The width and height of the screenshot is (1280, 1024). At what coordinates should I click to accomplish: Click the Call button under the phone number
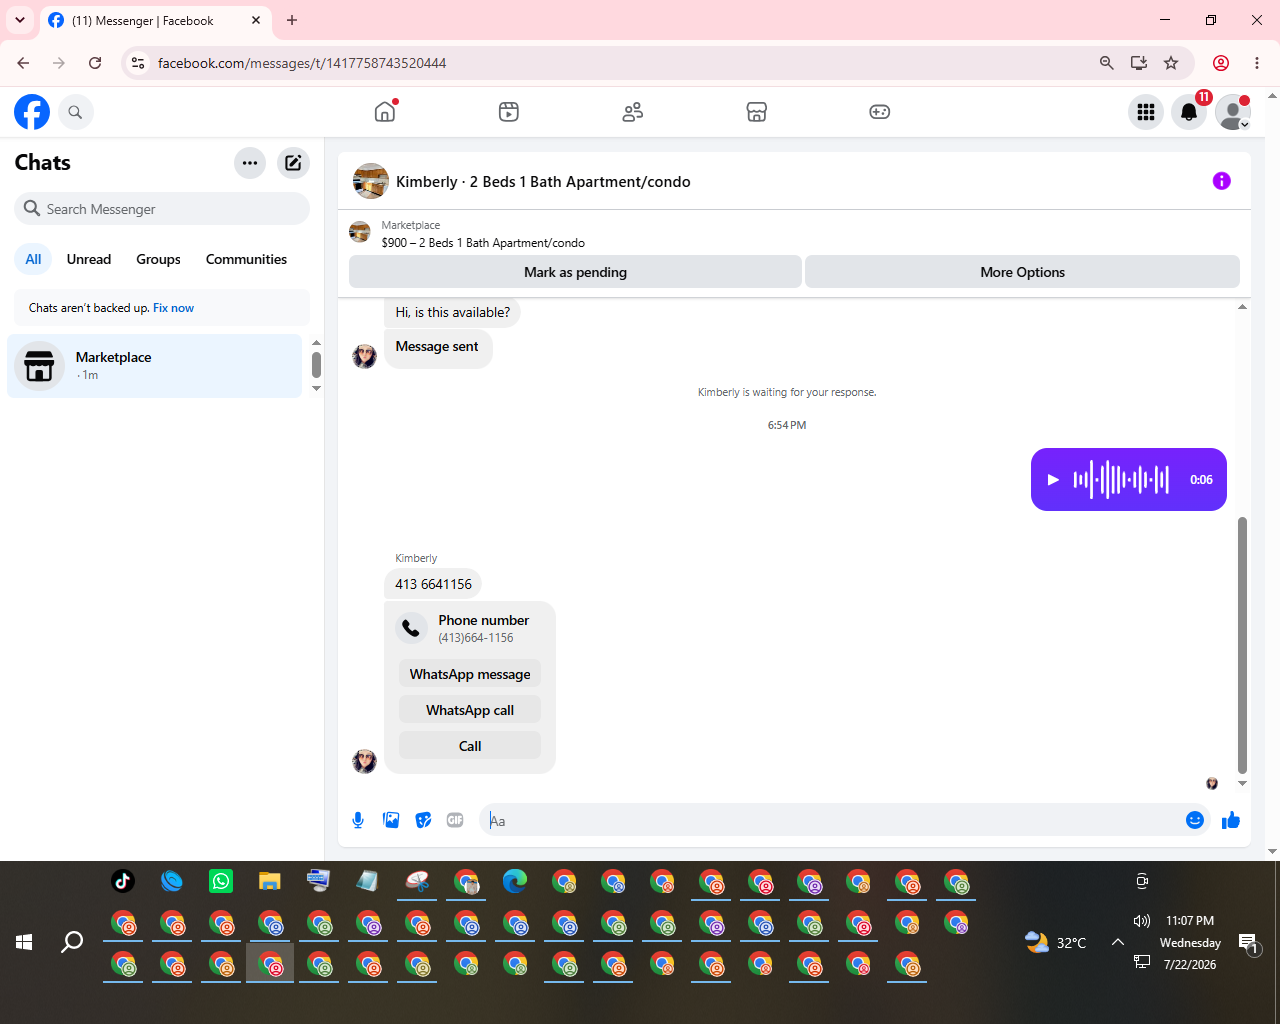pyautogui.click(x=470, y=746)
